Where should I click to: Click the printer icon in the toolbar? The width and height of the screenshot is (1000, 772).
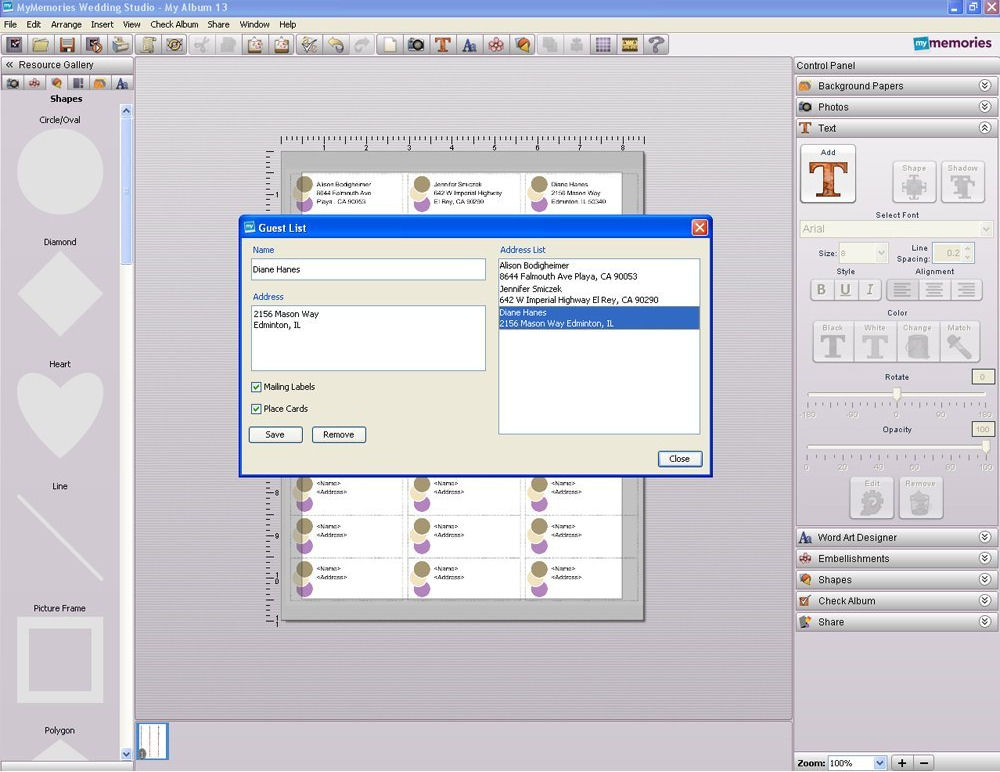point(121,45)
